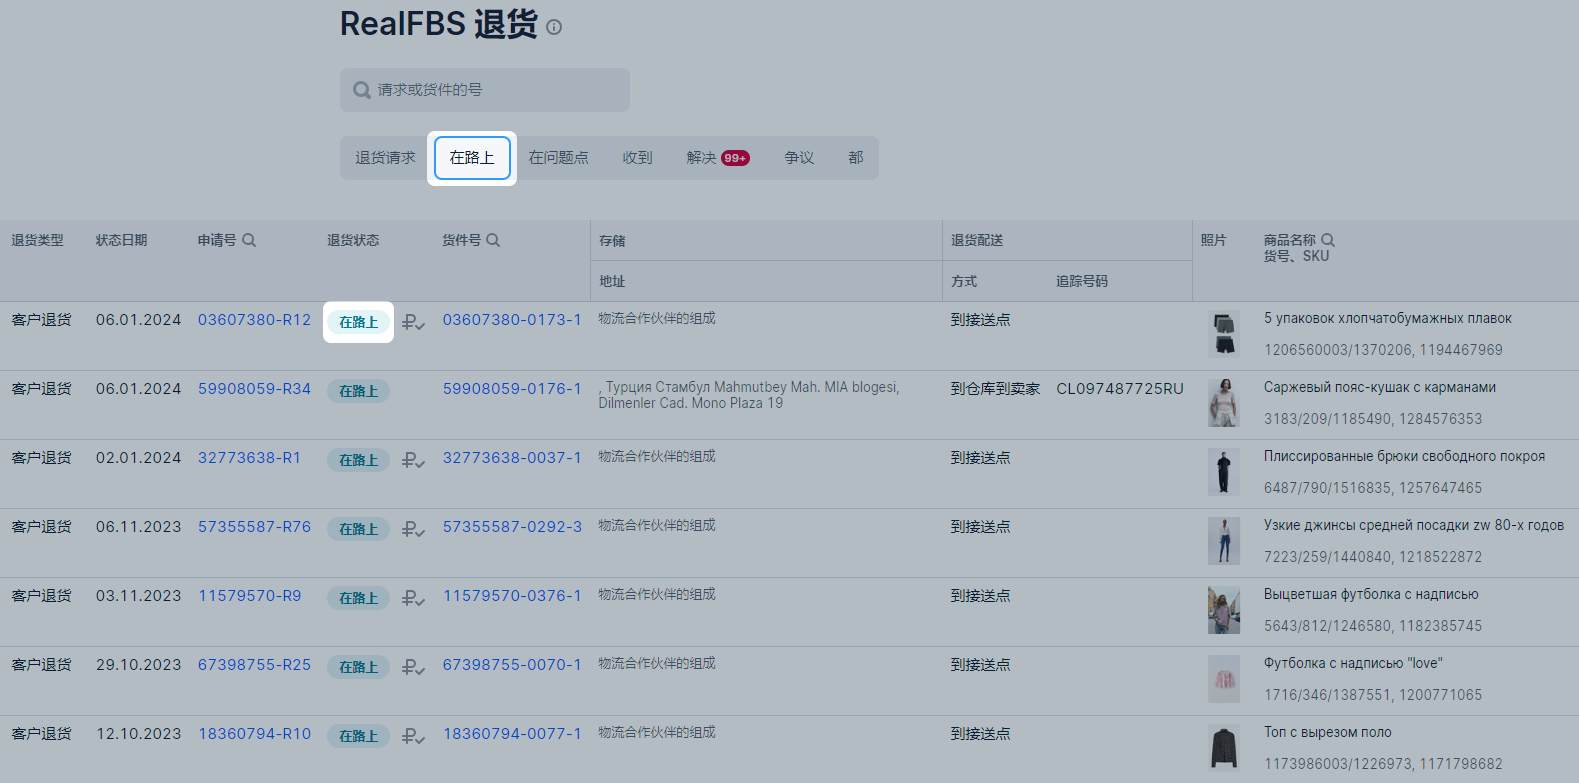The width and height of the screenshot is (1579, 783).
Task: Click date cell 29.10.2023
Action: [x=139, y=665]
